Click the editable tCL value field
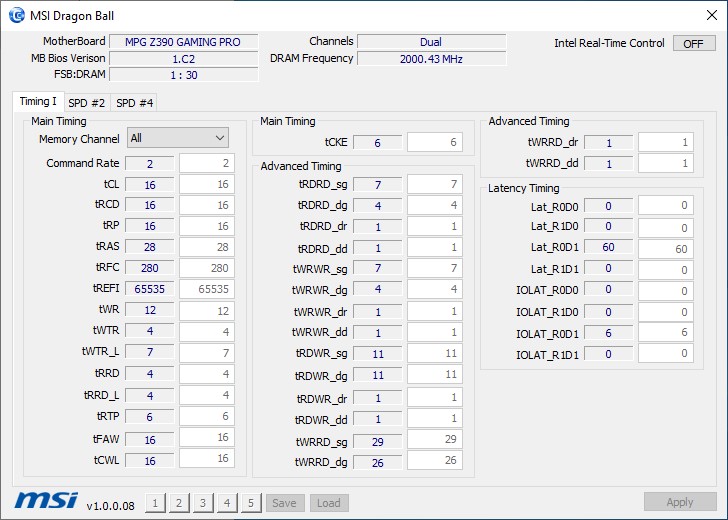728x520 pixels. tap(207, 184)
